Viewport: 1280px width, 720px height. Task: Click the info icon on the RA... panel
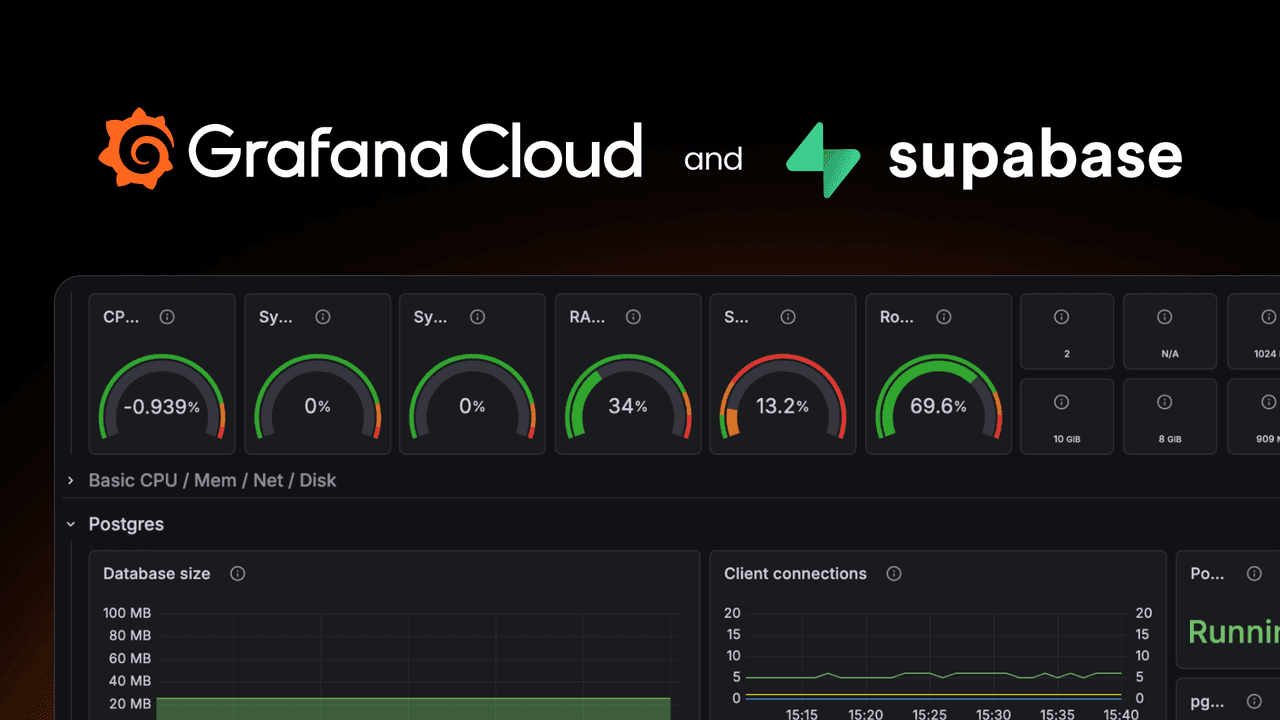633,317
